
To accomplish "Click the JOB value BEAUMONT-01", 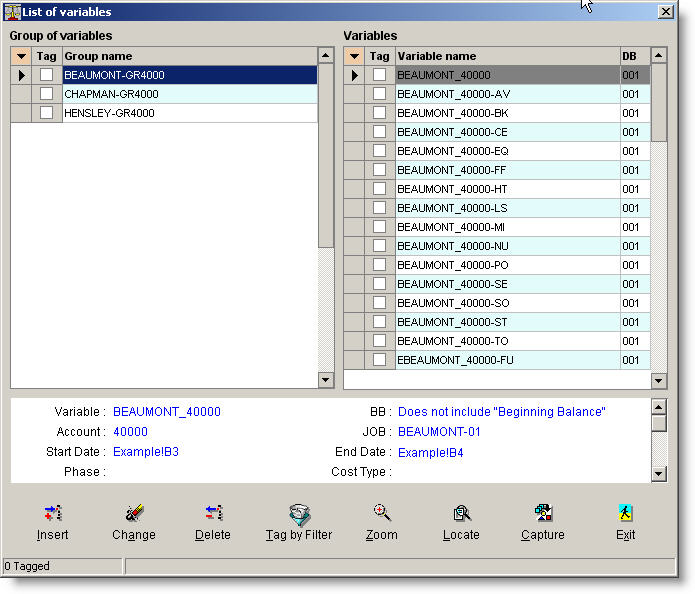I will pos(439,432).
